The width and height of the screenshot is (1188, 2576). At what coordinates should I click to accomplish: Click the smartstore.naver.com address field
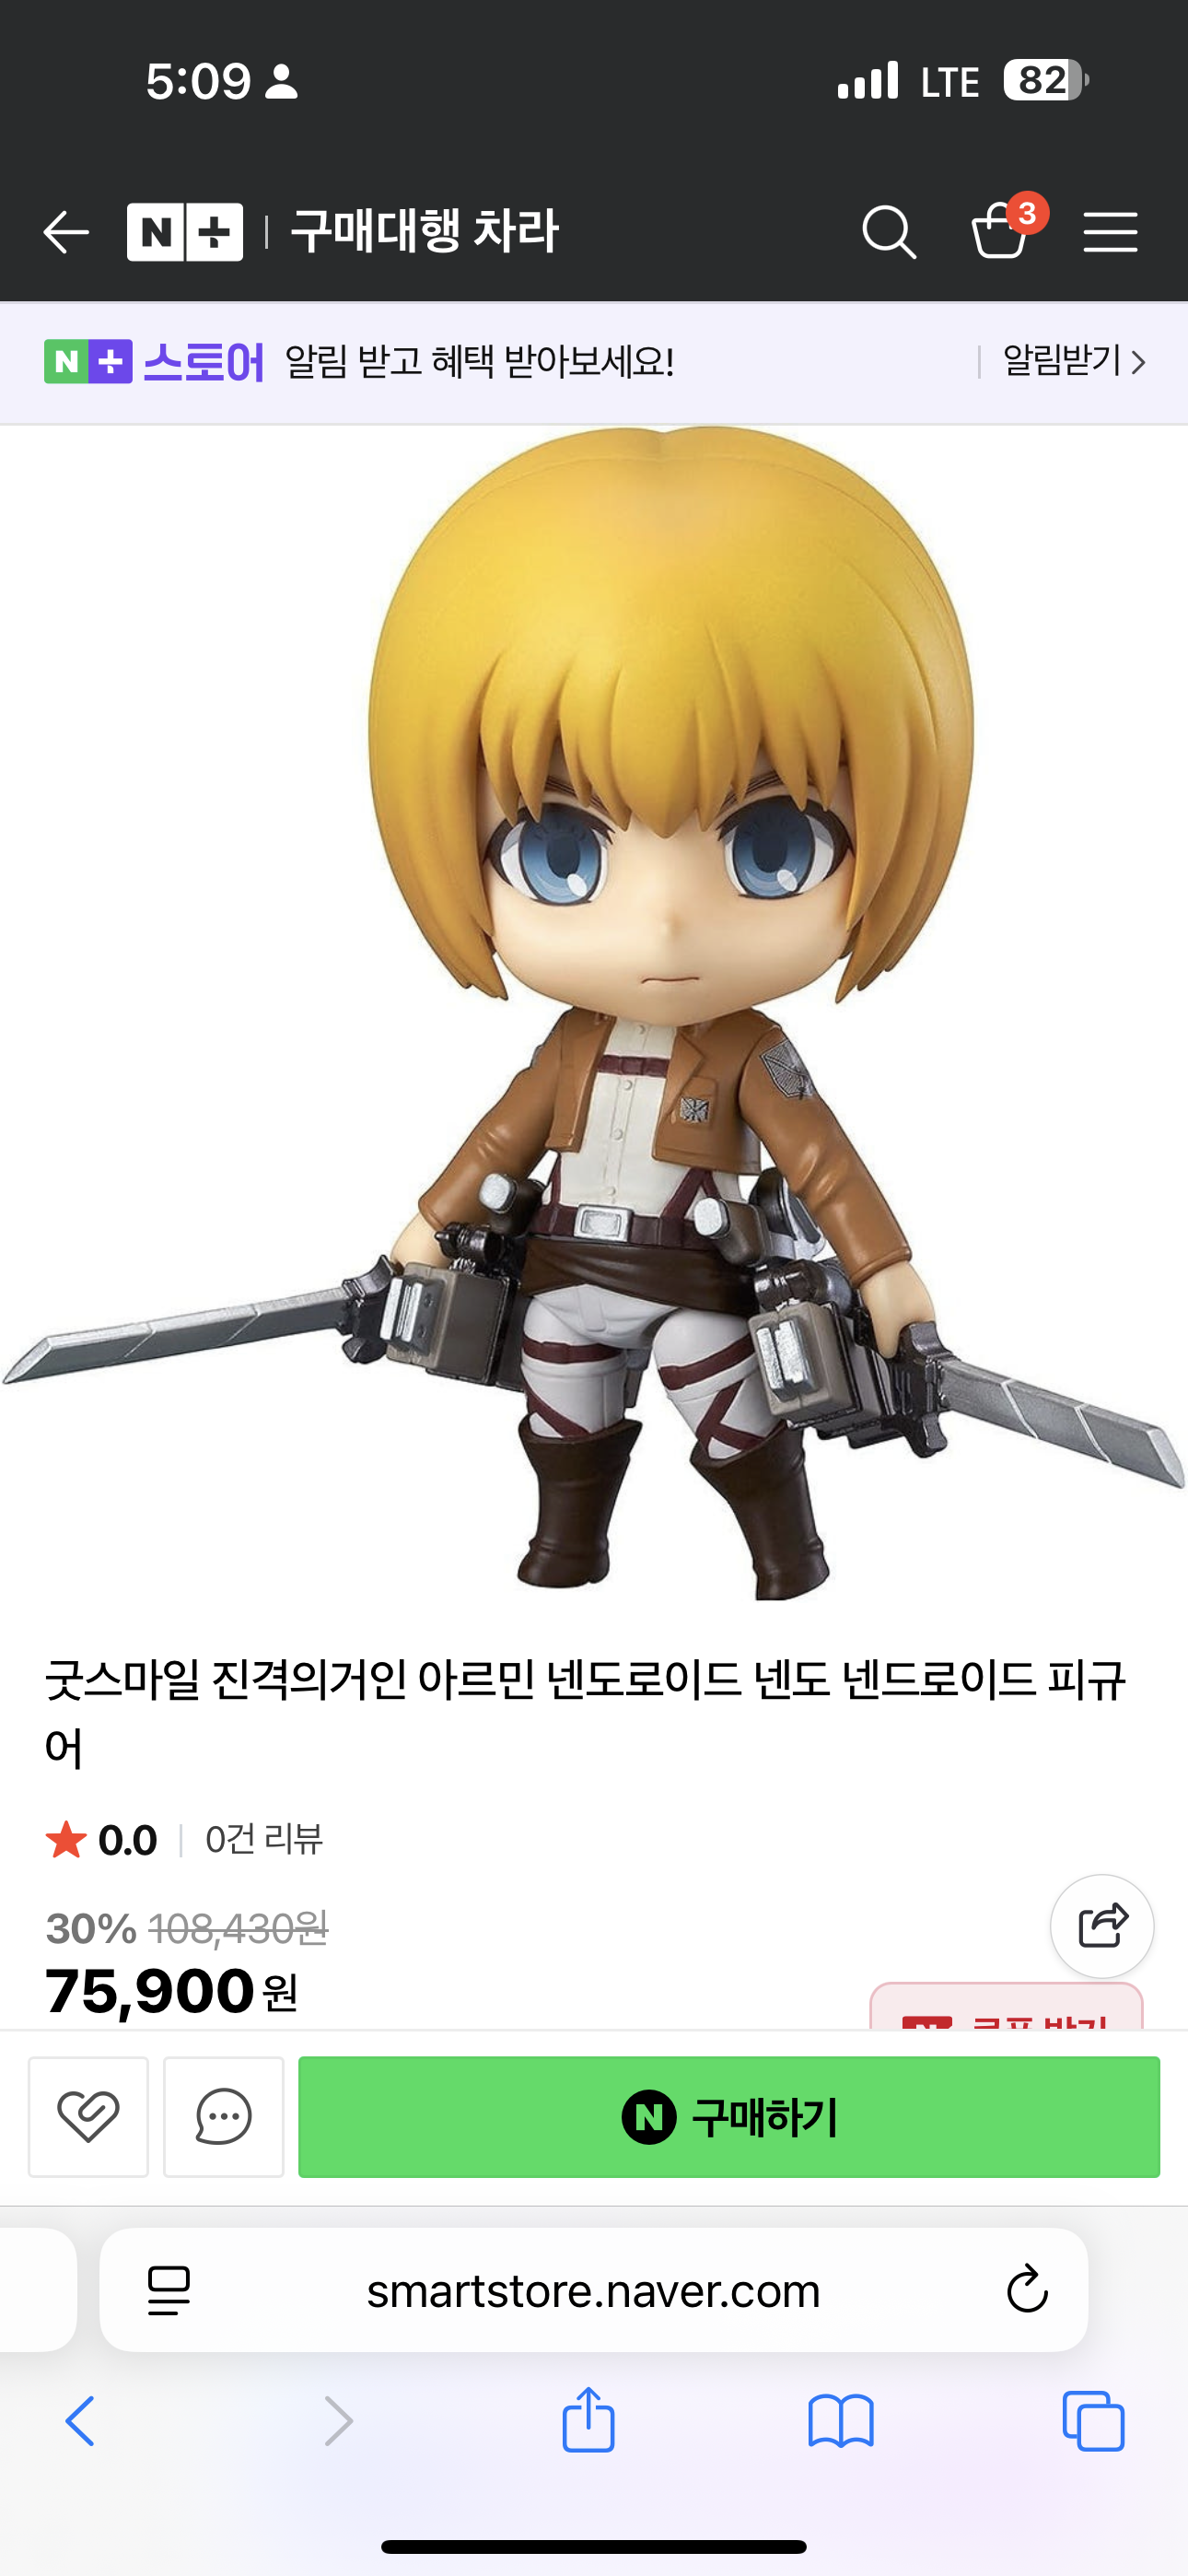(594, 2290)
